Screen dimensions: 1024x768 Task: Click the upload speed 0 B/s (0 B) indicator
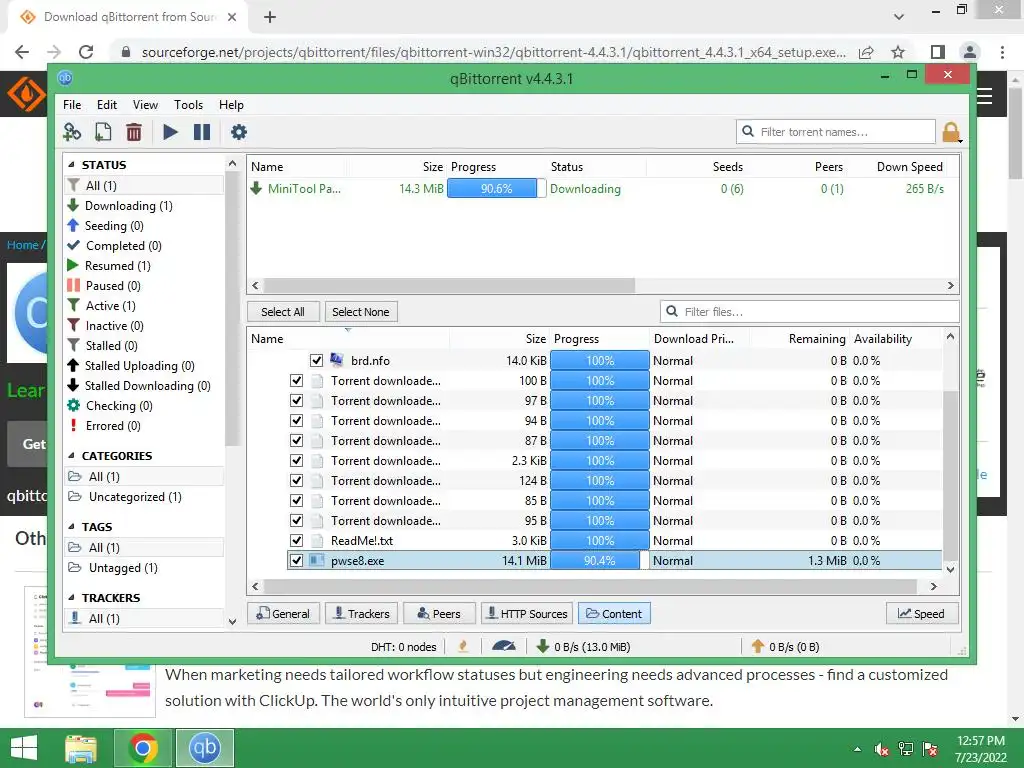coord(786,647)
